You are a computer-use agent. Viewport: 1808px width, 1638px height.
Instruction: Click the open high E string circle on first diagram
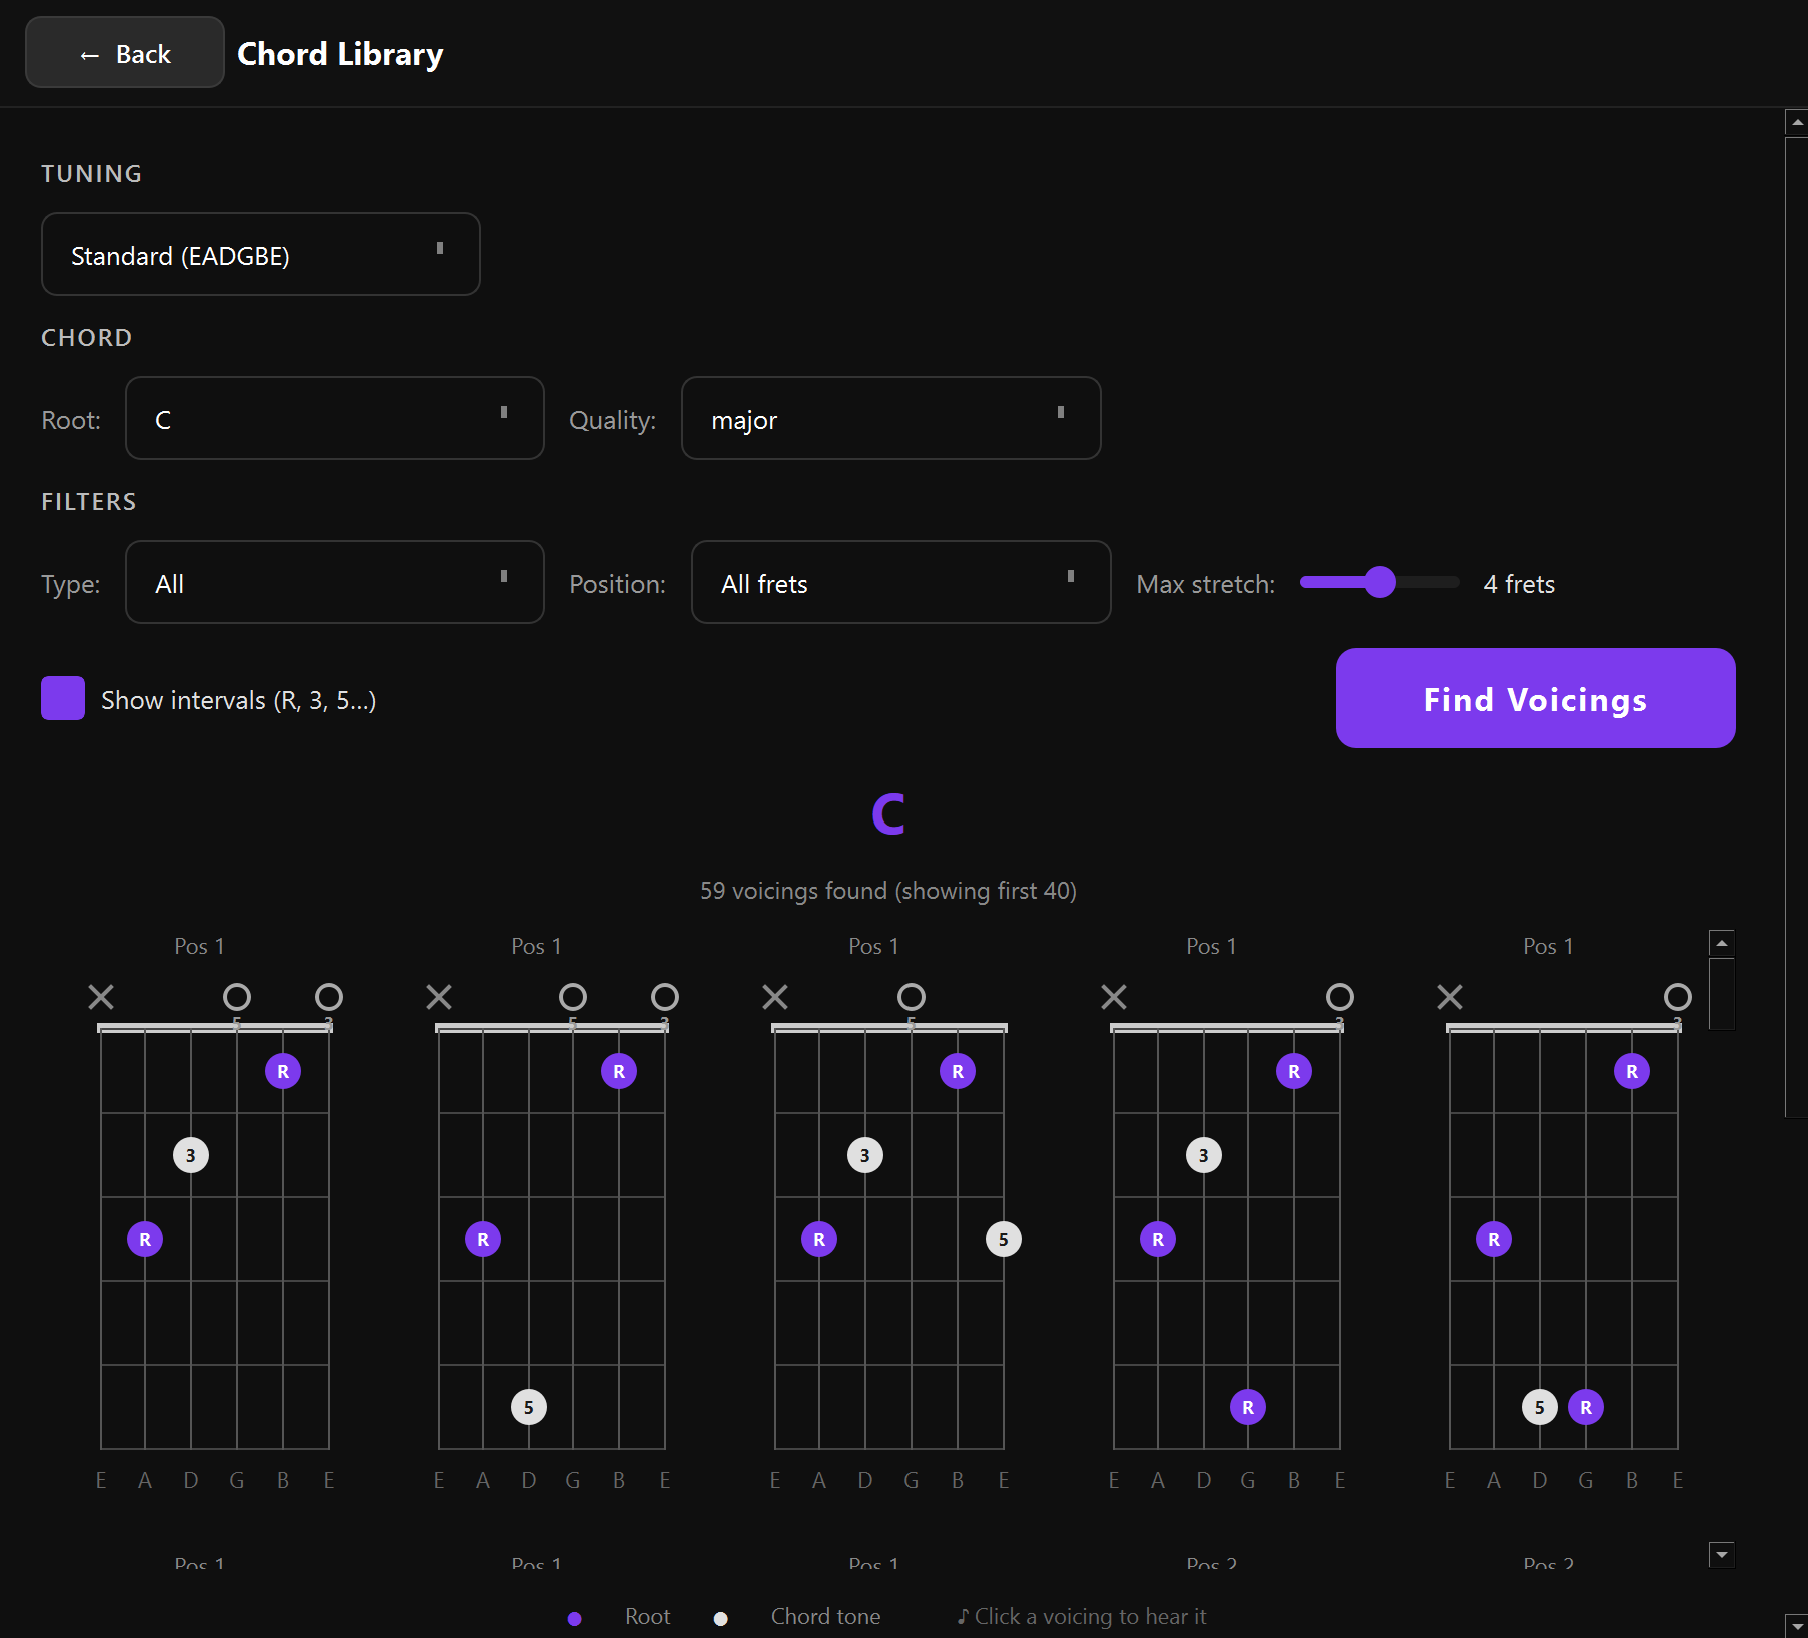point(328,997)
